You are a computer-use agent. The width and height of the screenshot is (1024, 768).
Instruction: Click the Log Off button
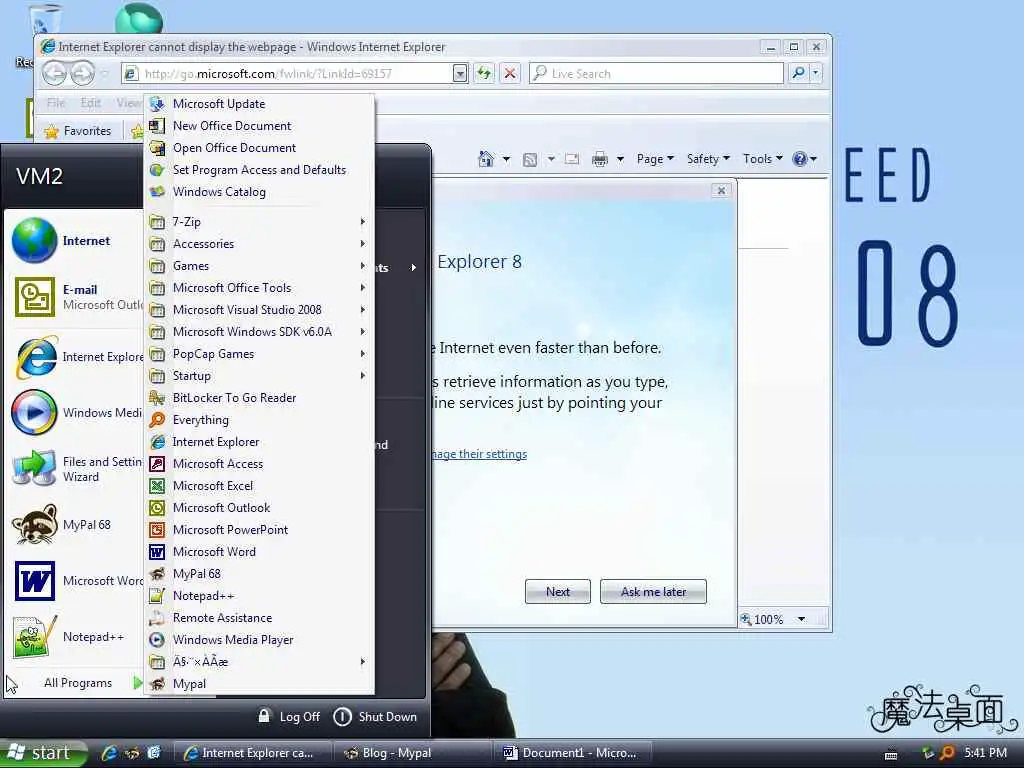point(289,717)
